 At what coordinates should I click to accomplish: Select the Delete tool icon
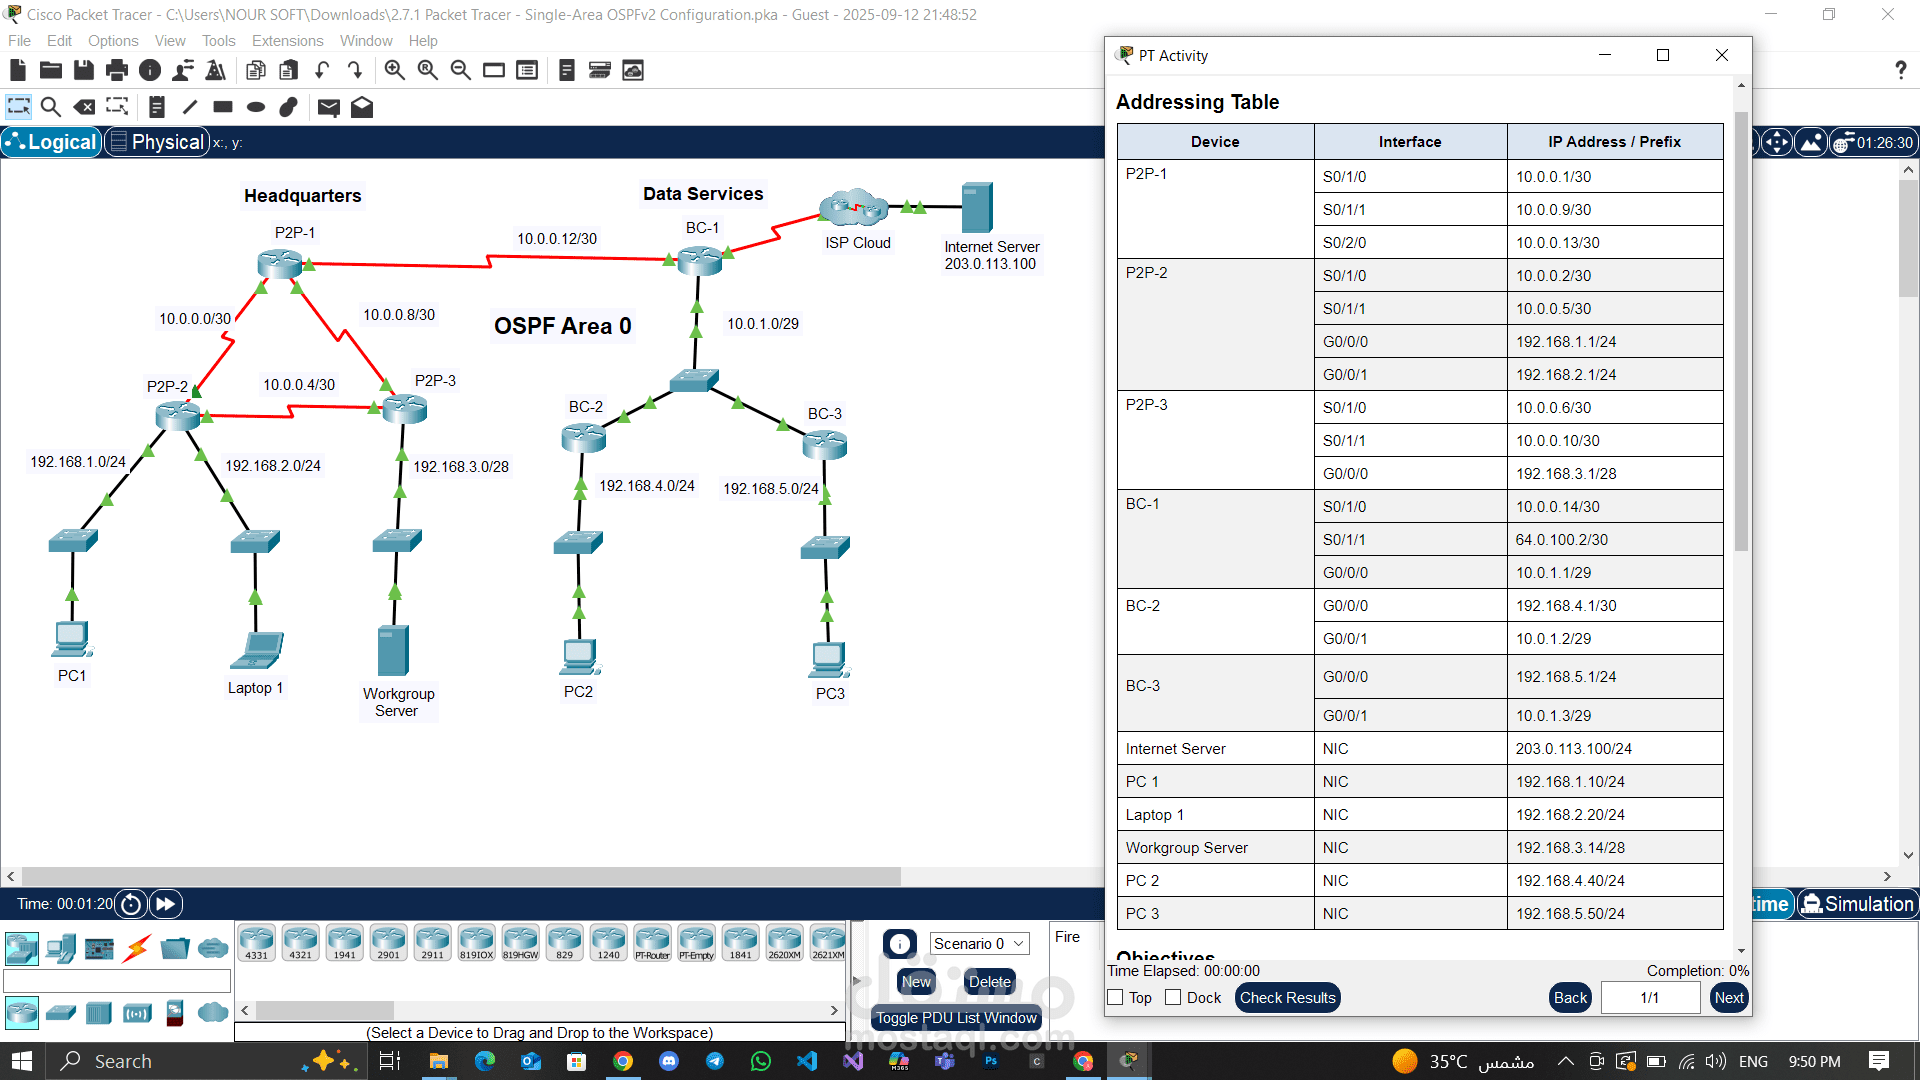click(x=85, y=107)
